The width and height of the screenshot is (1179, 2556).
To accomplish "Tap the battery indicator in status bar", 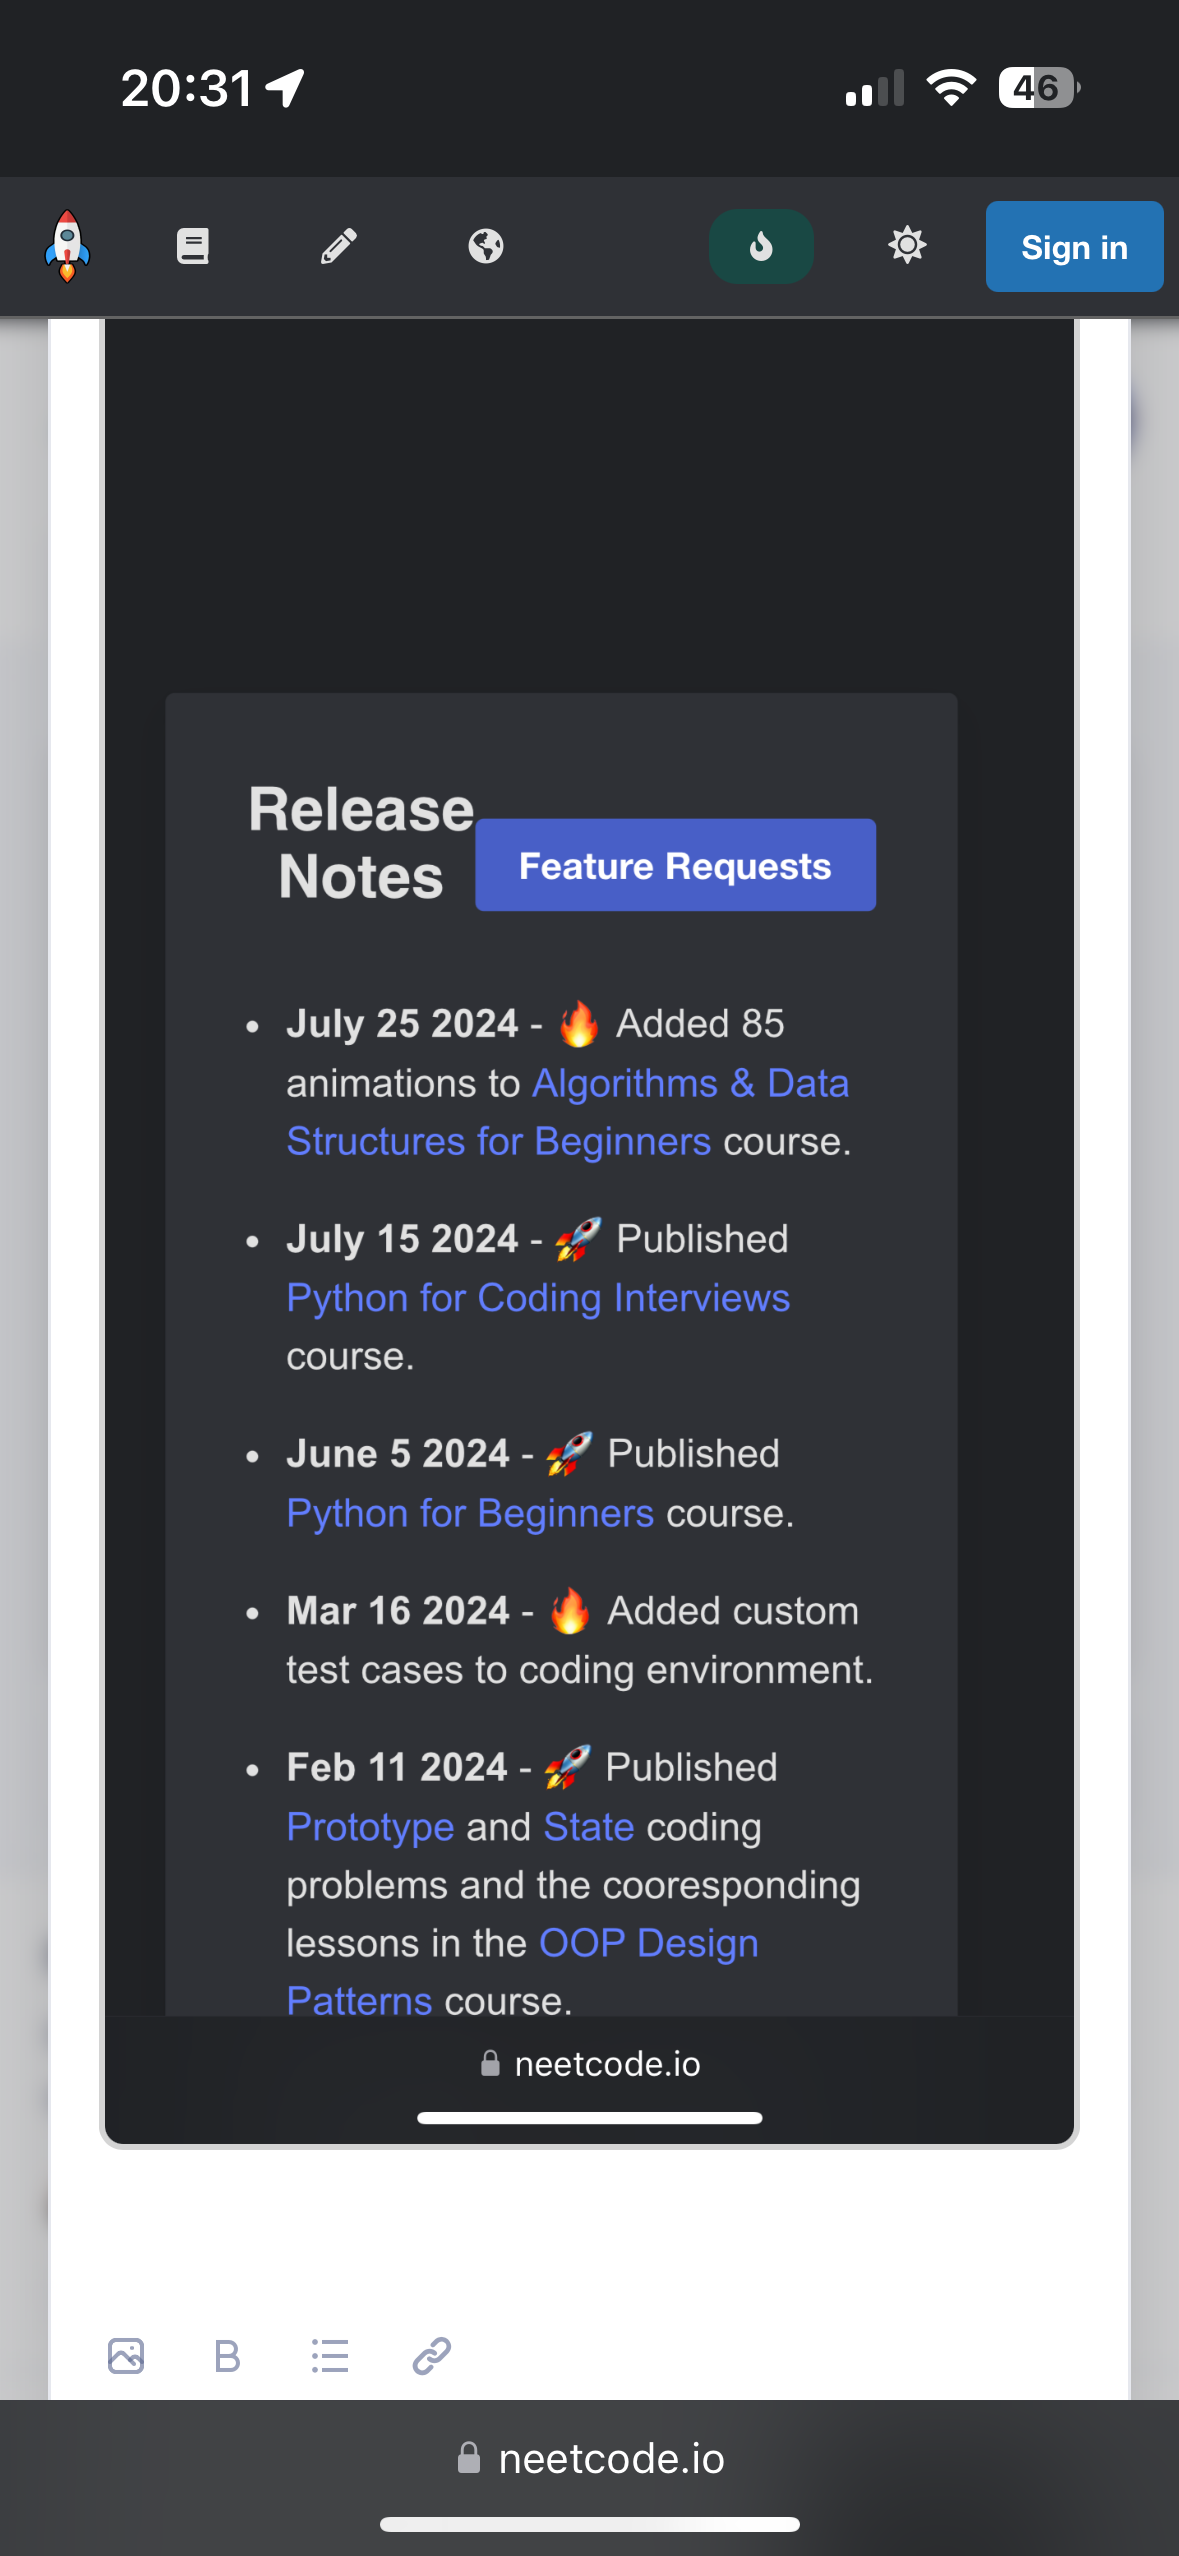I will [1038, 88].
